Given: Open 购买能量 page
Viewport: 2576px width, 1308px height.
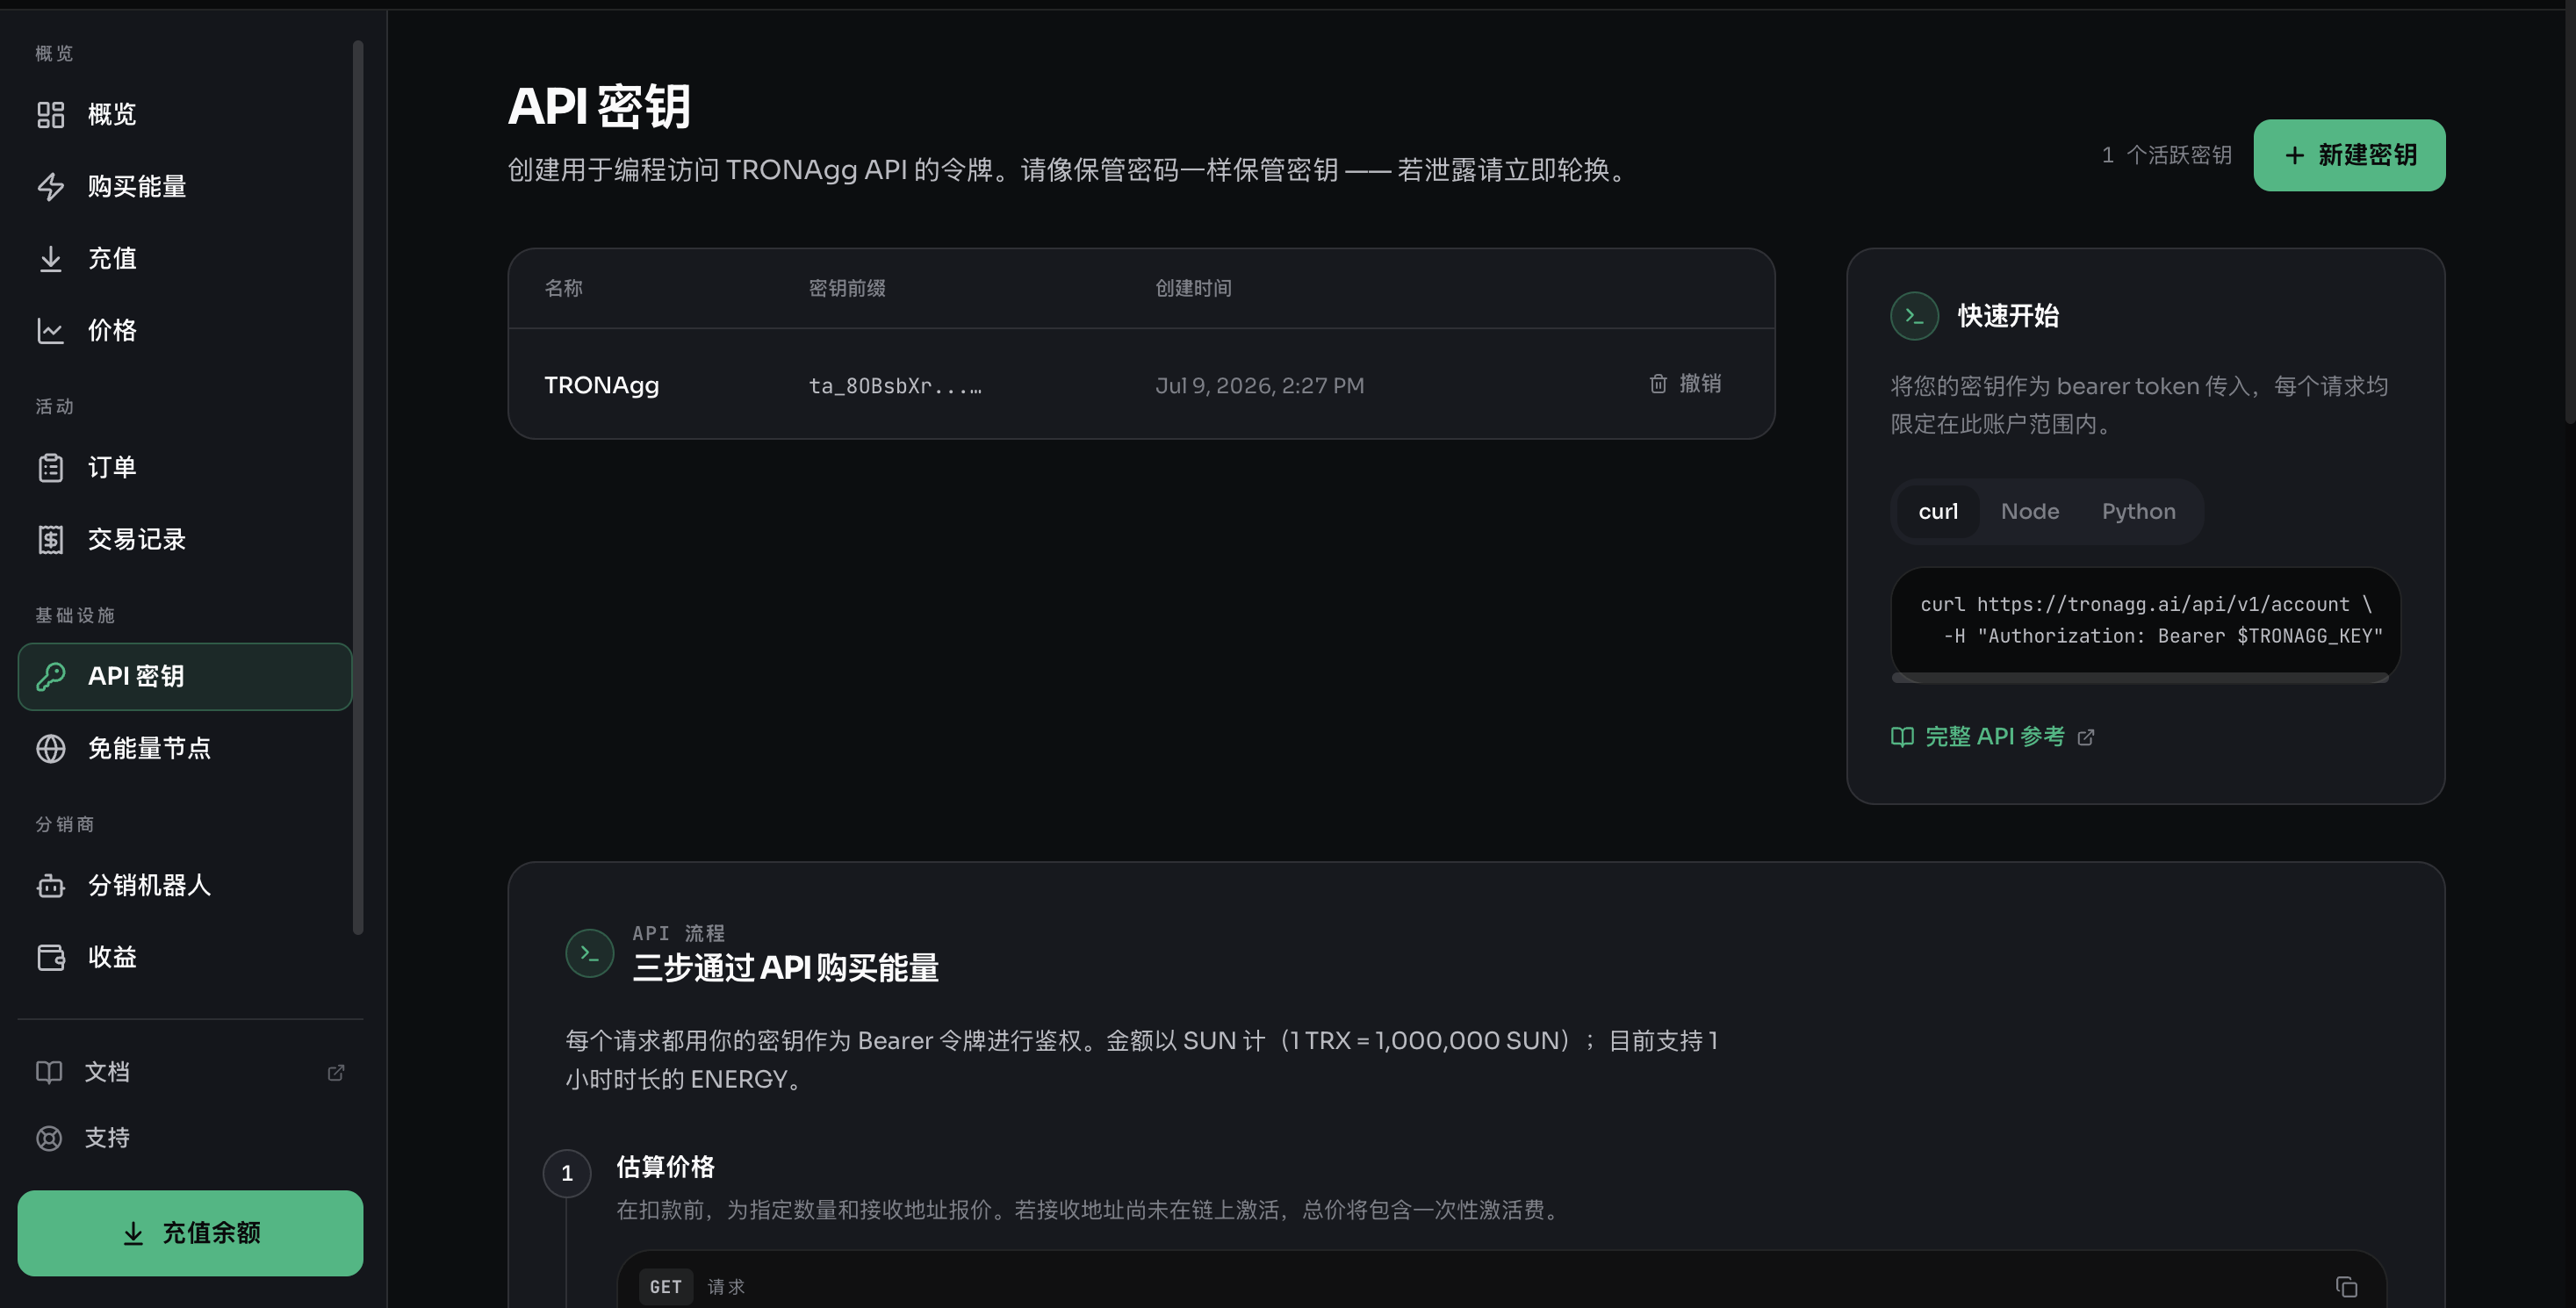Looking at the screenshot, I should [x=185, y=186].
